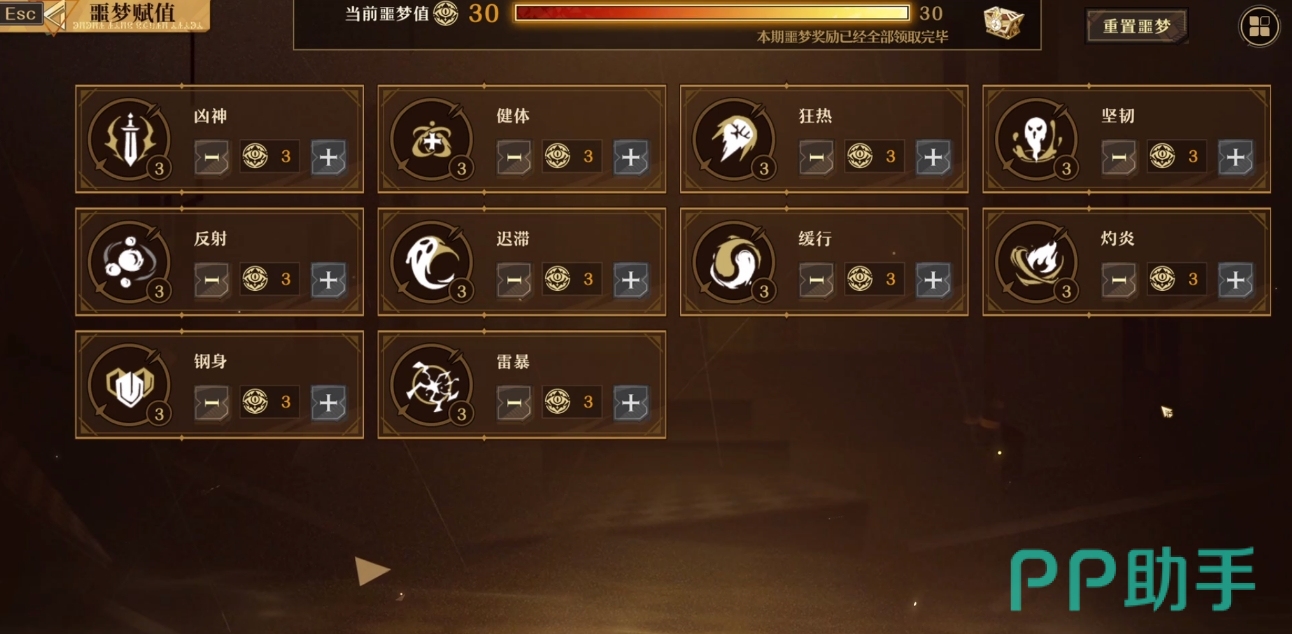Click the 重置噩梦 reset button

[x=1137, y=26]
